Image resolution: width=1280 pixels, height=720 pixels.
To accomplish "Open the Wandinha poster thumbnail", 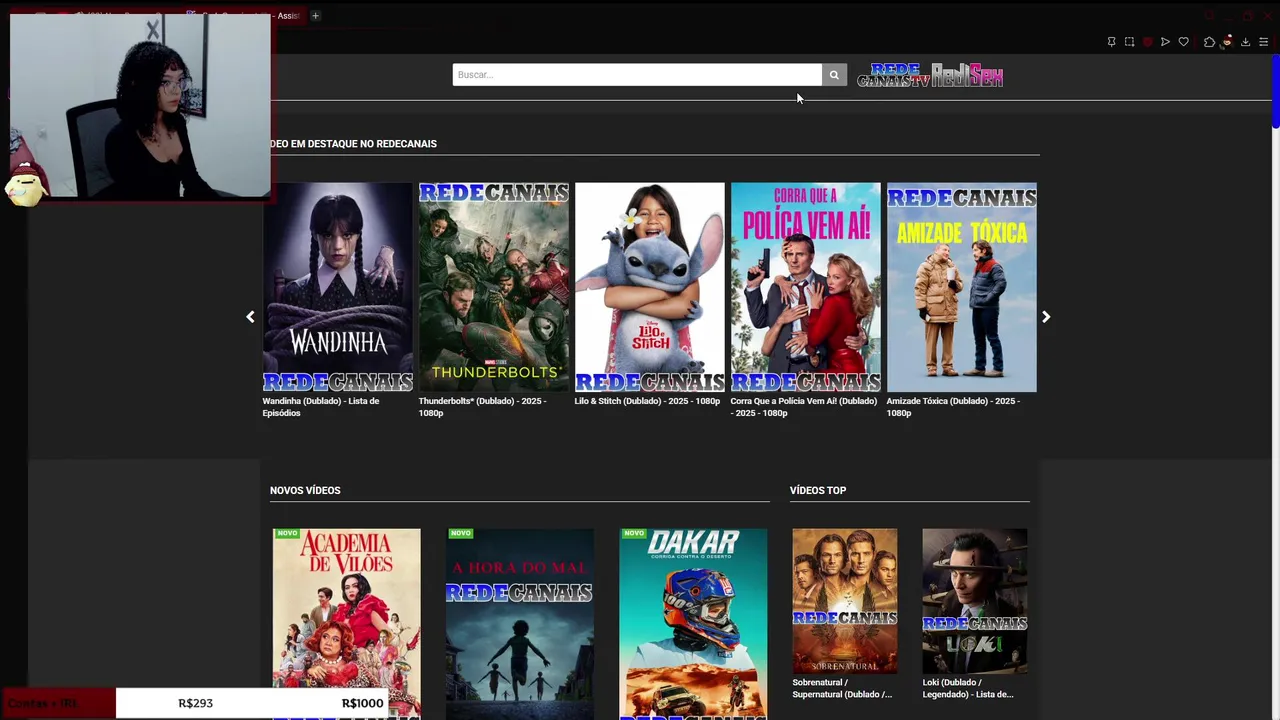I will click(x=338, y=287).
